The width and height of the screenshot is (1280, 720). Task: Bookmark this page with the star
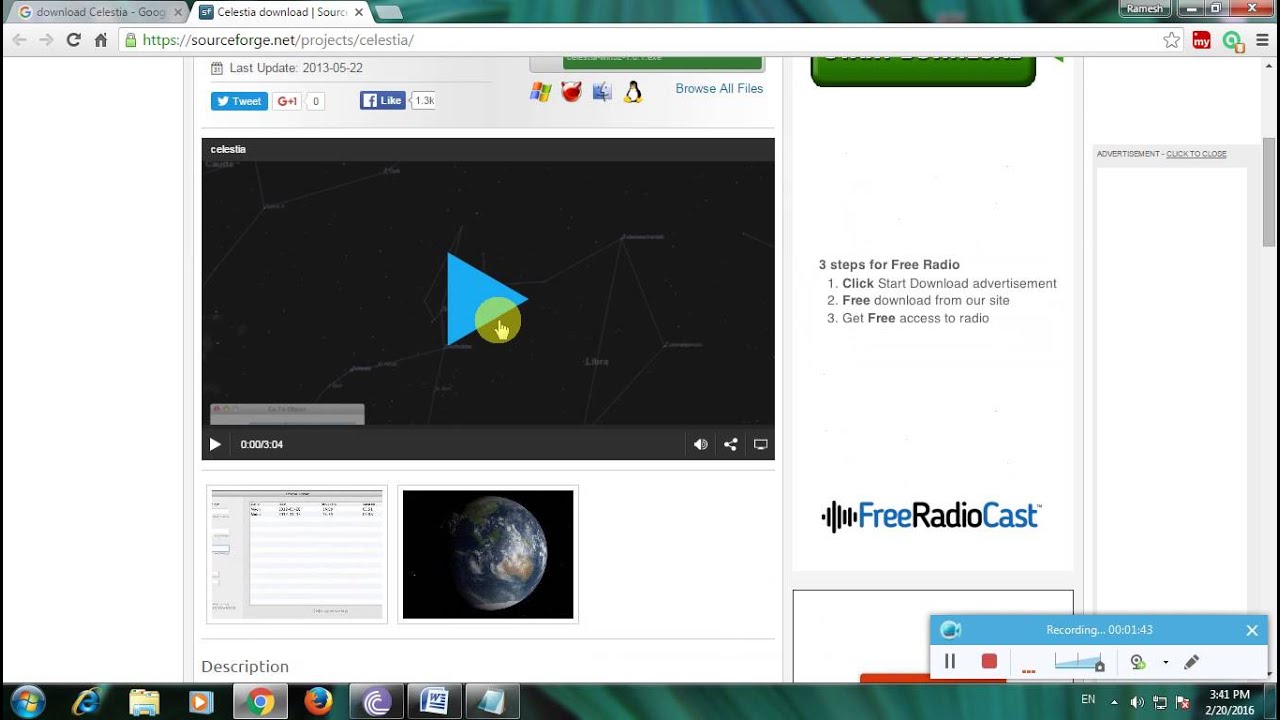coord(1172,40)
